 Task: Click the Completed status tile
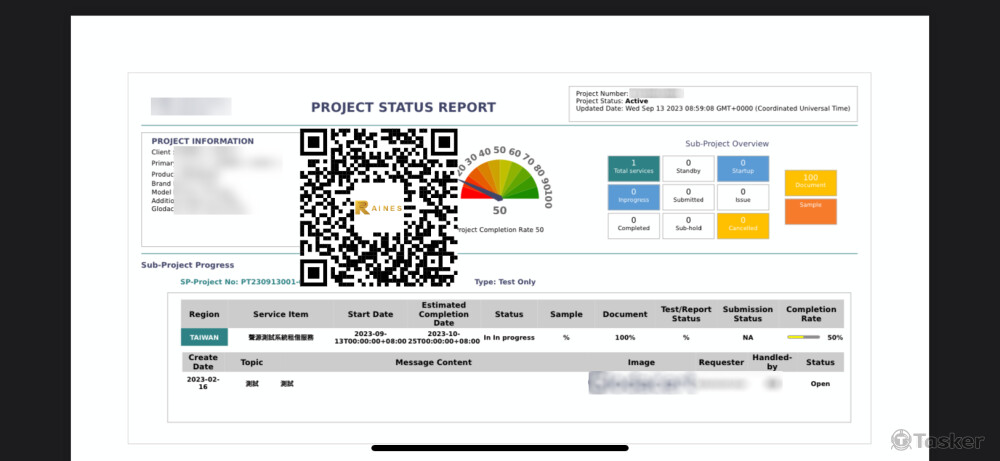tap(633, 225)
